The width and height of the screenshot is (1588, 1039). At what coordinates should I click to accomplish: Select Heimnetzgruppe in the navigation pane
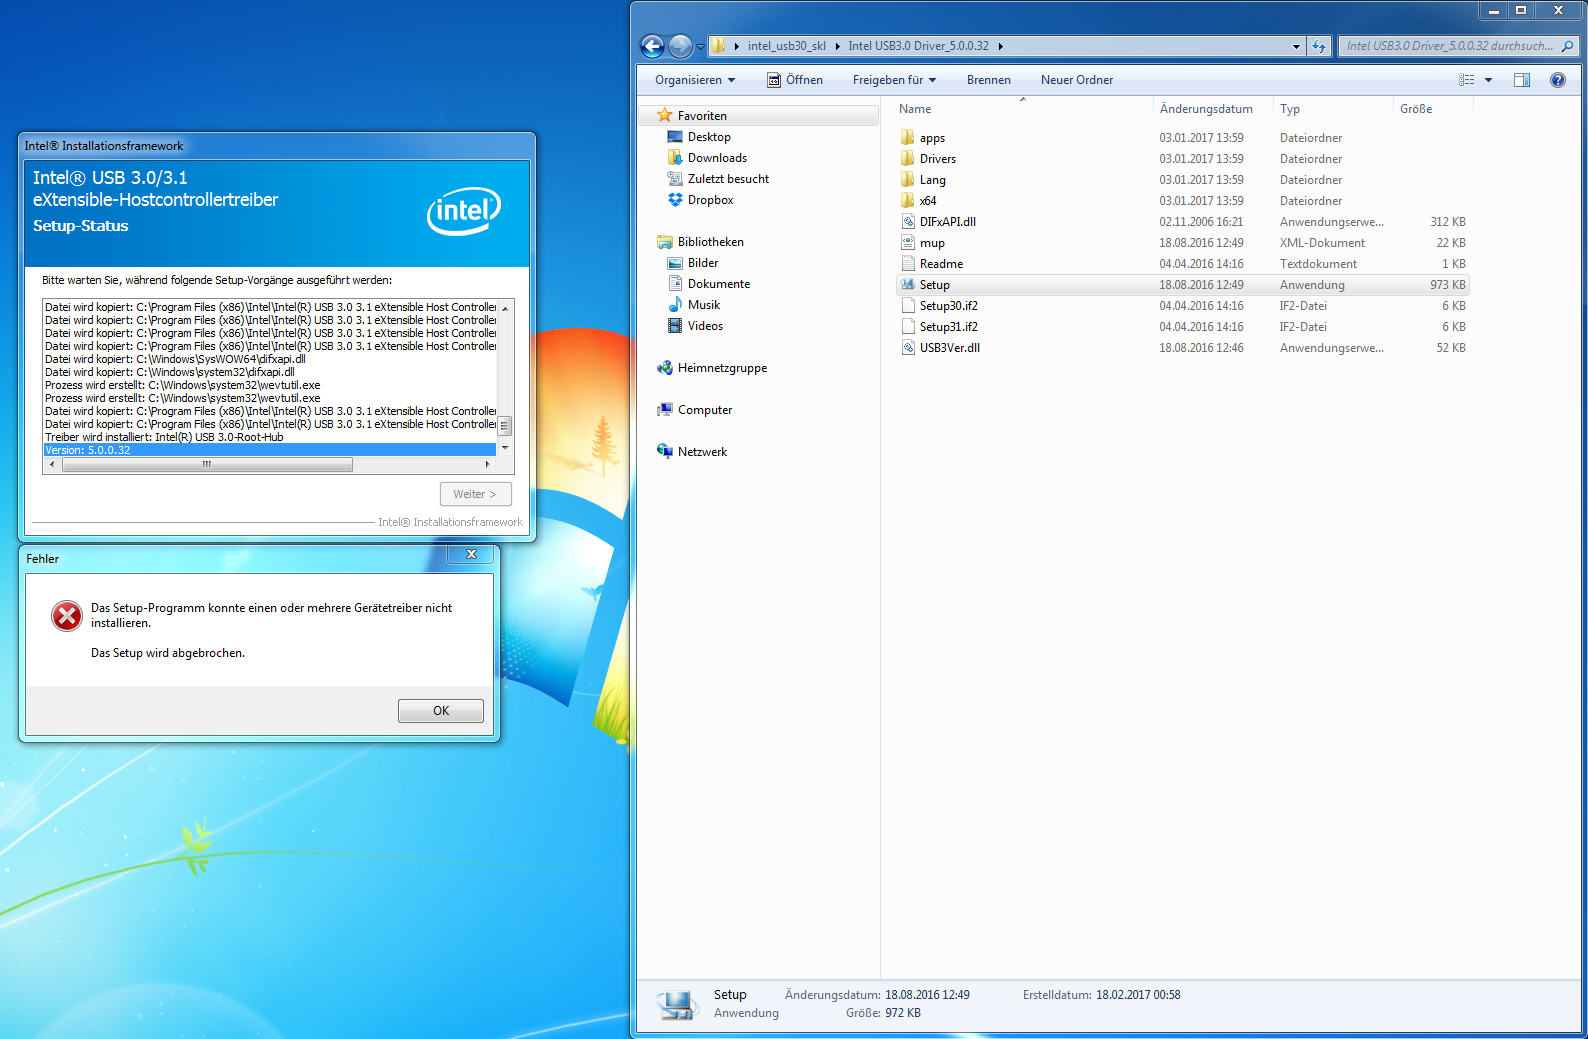712,368
